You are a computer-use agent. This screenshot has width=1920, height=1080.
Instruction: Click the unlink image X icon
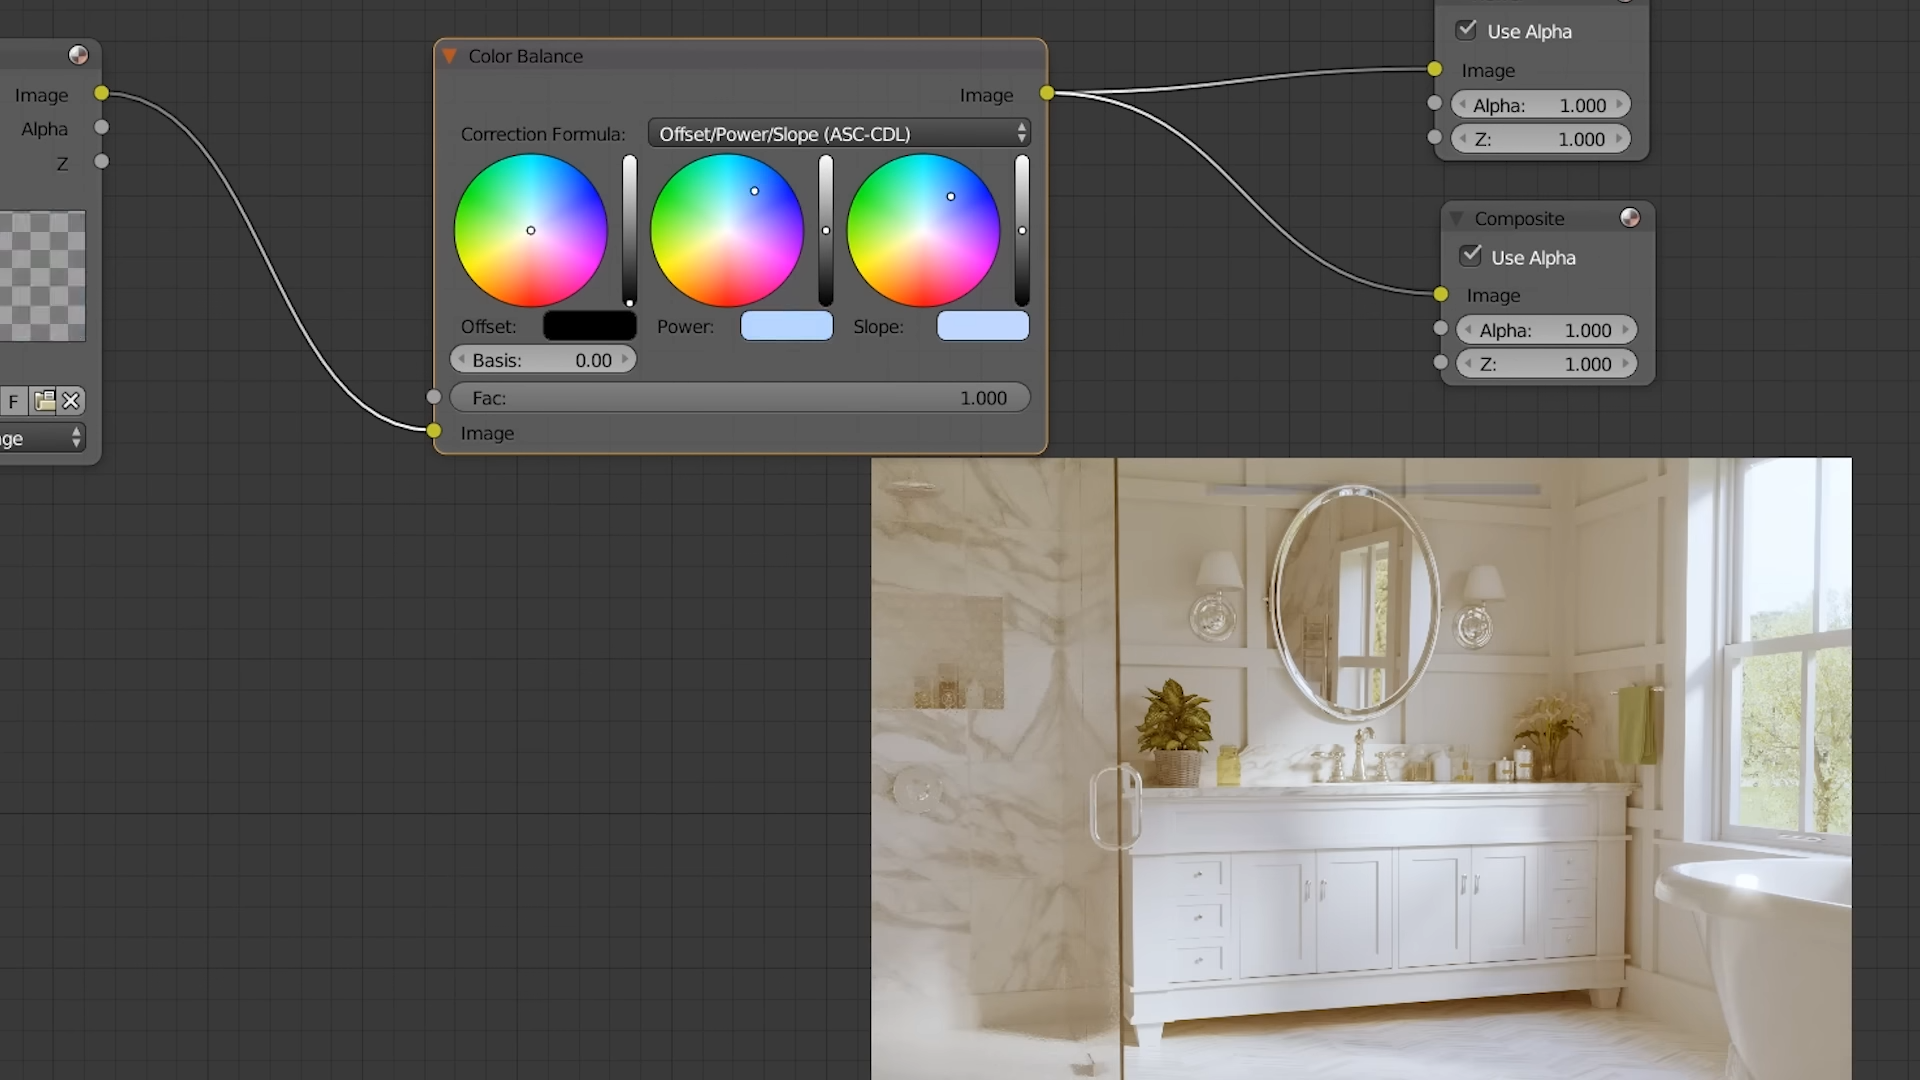71,401
